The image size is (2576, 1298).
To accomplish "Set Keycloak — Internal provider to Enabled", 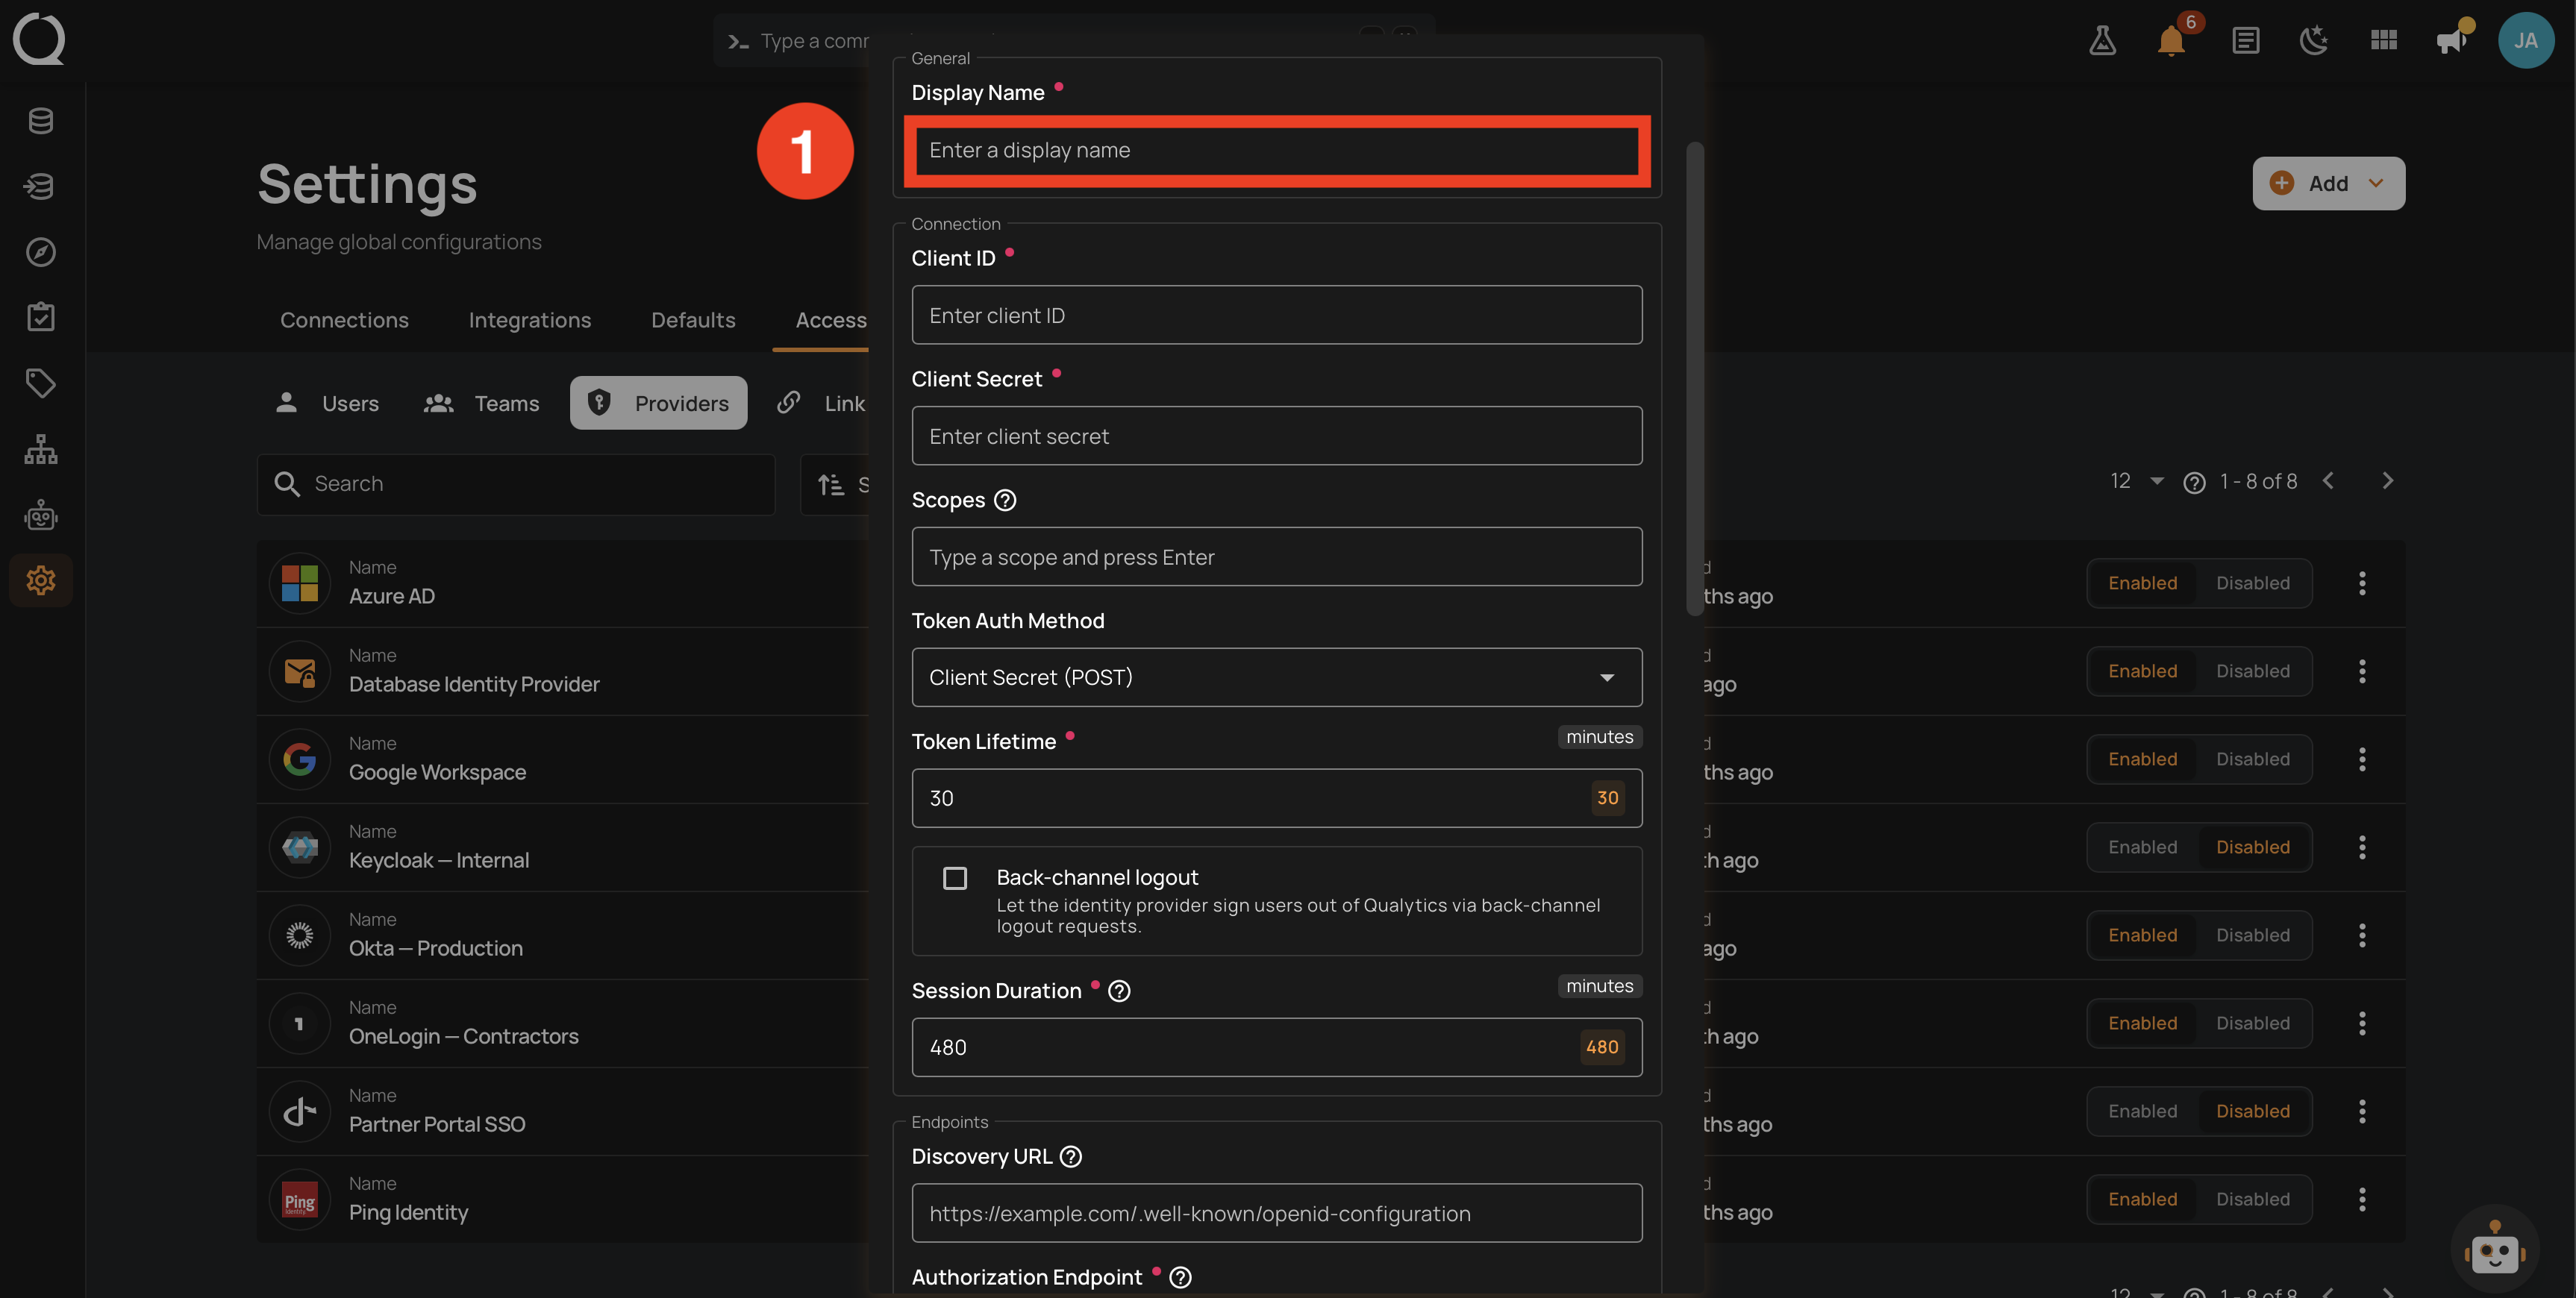I will pyautogui.click(x=2142, y=847).
